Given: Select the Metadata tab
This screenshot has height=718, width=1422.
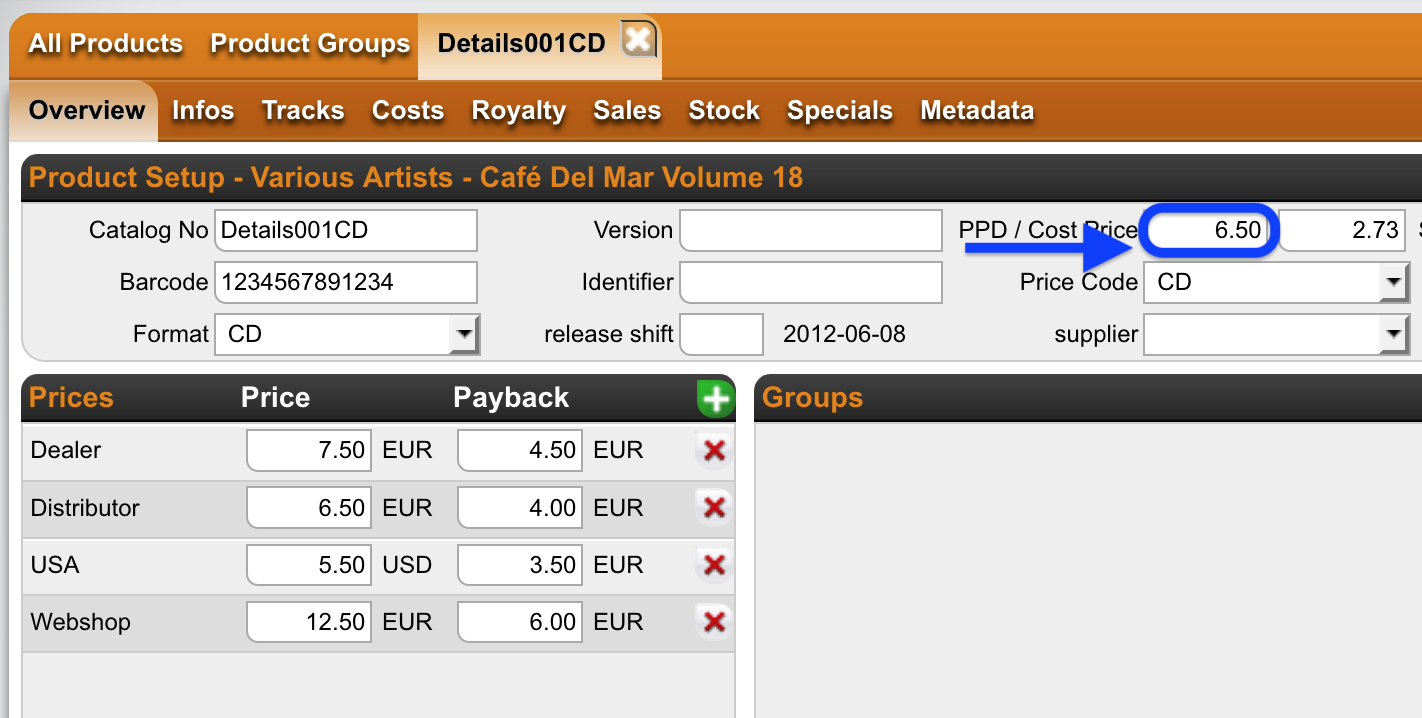Looking at the screenshot, I should click(x=977, y=110).
